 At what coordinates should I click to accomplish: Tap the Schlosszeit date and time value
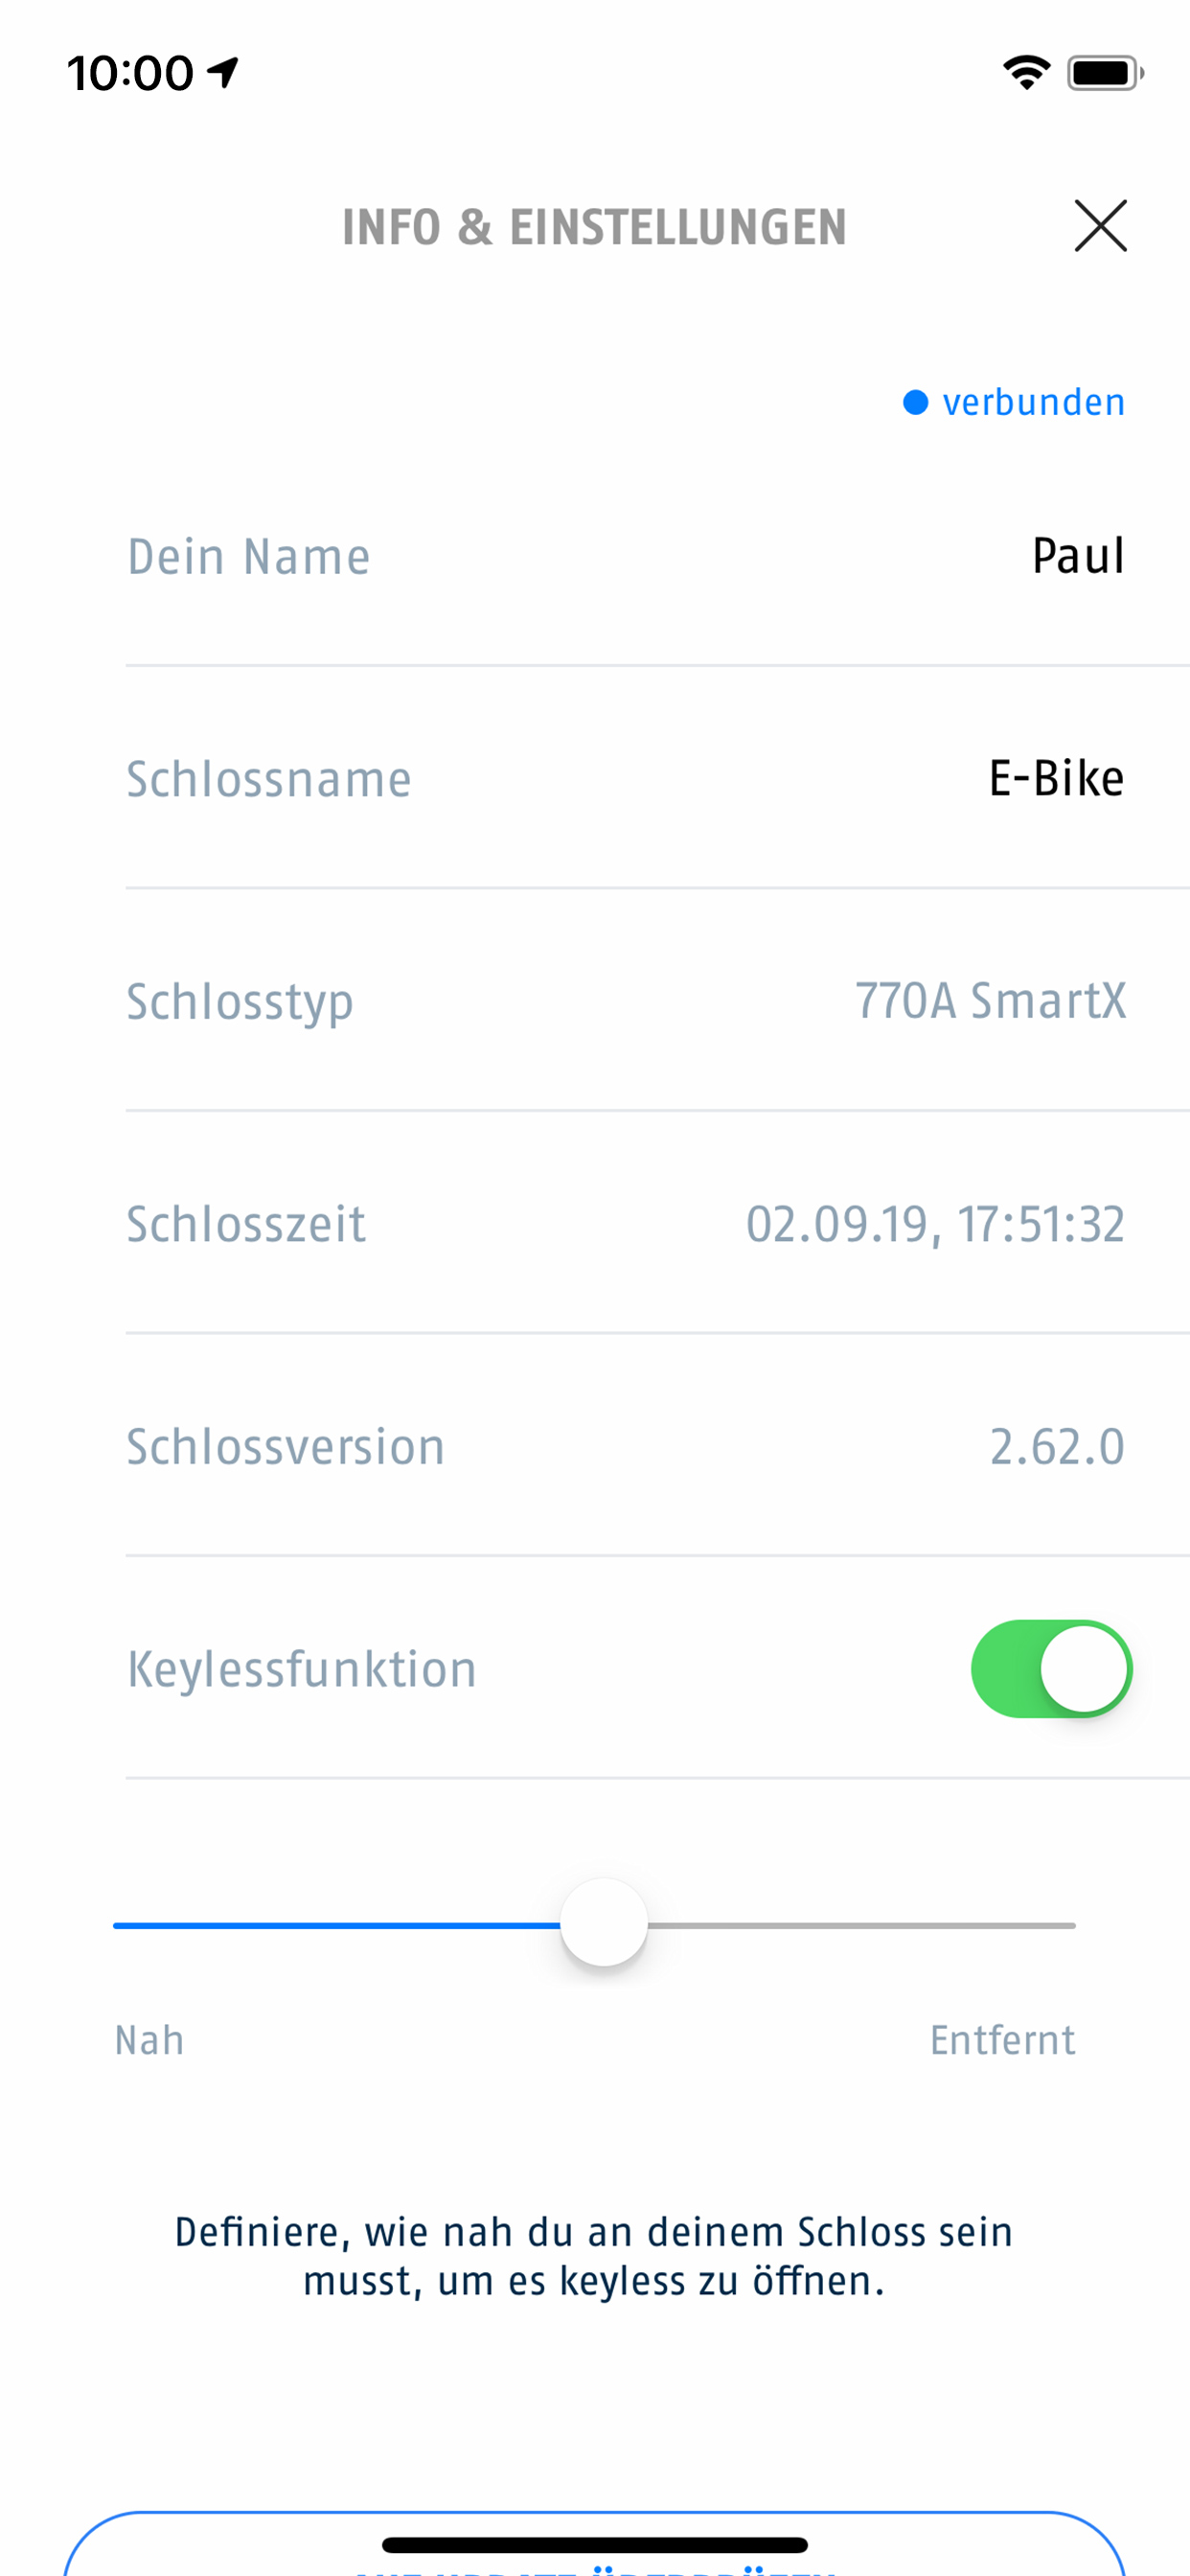coord(936,1224)
